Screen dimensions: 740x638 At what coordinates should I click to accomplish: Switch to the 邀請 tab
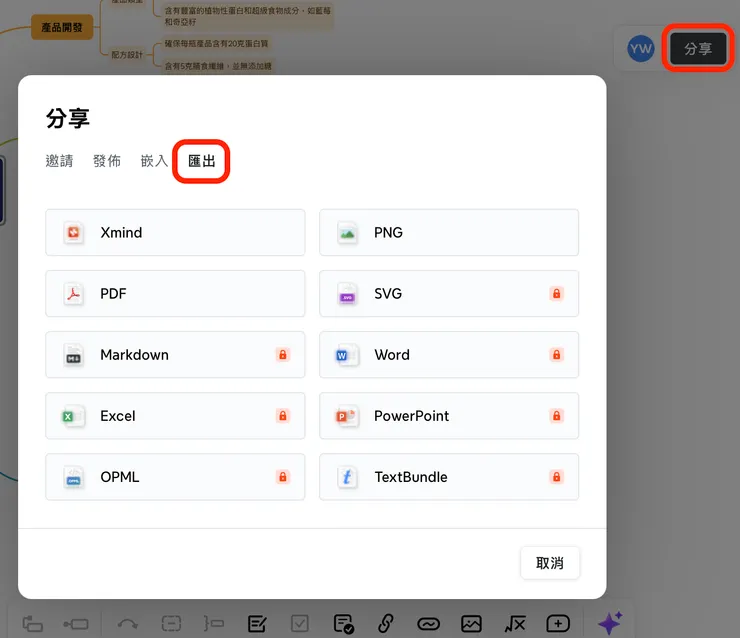tap(59, 161)
